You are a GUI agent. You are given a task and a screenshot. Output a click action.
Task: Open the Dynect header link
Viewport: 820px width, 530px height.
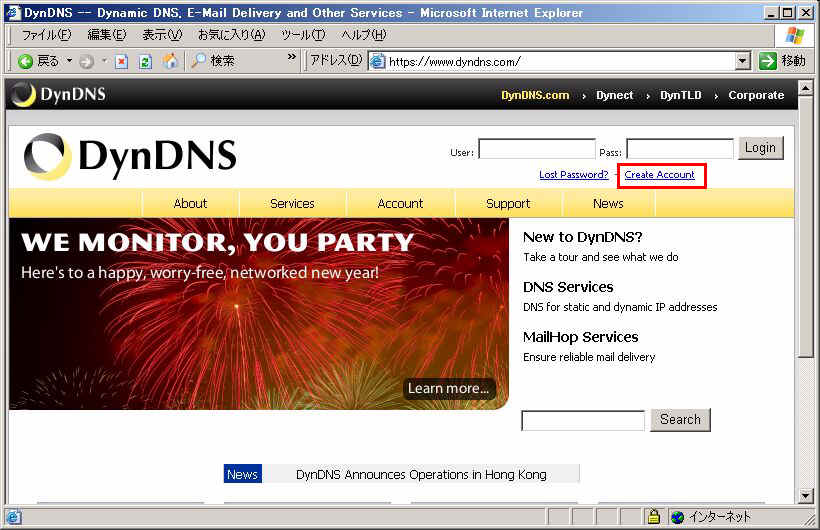click(x=614, y=95)
